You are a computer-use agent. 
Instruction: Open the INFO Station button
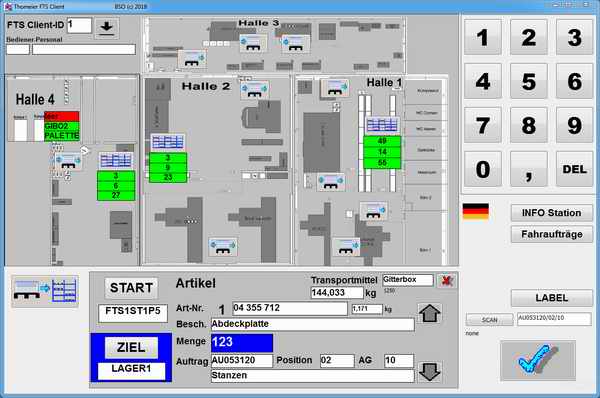[x=551, y=213]
